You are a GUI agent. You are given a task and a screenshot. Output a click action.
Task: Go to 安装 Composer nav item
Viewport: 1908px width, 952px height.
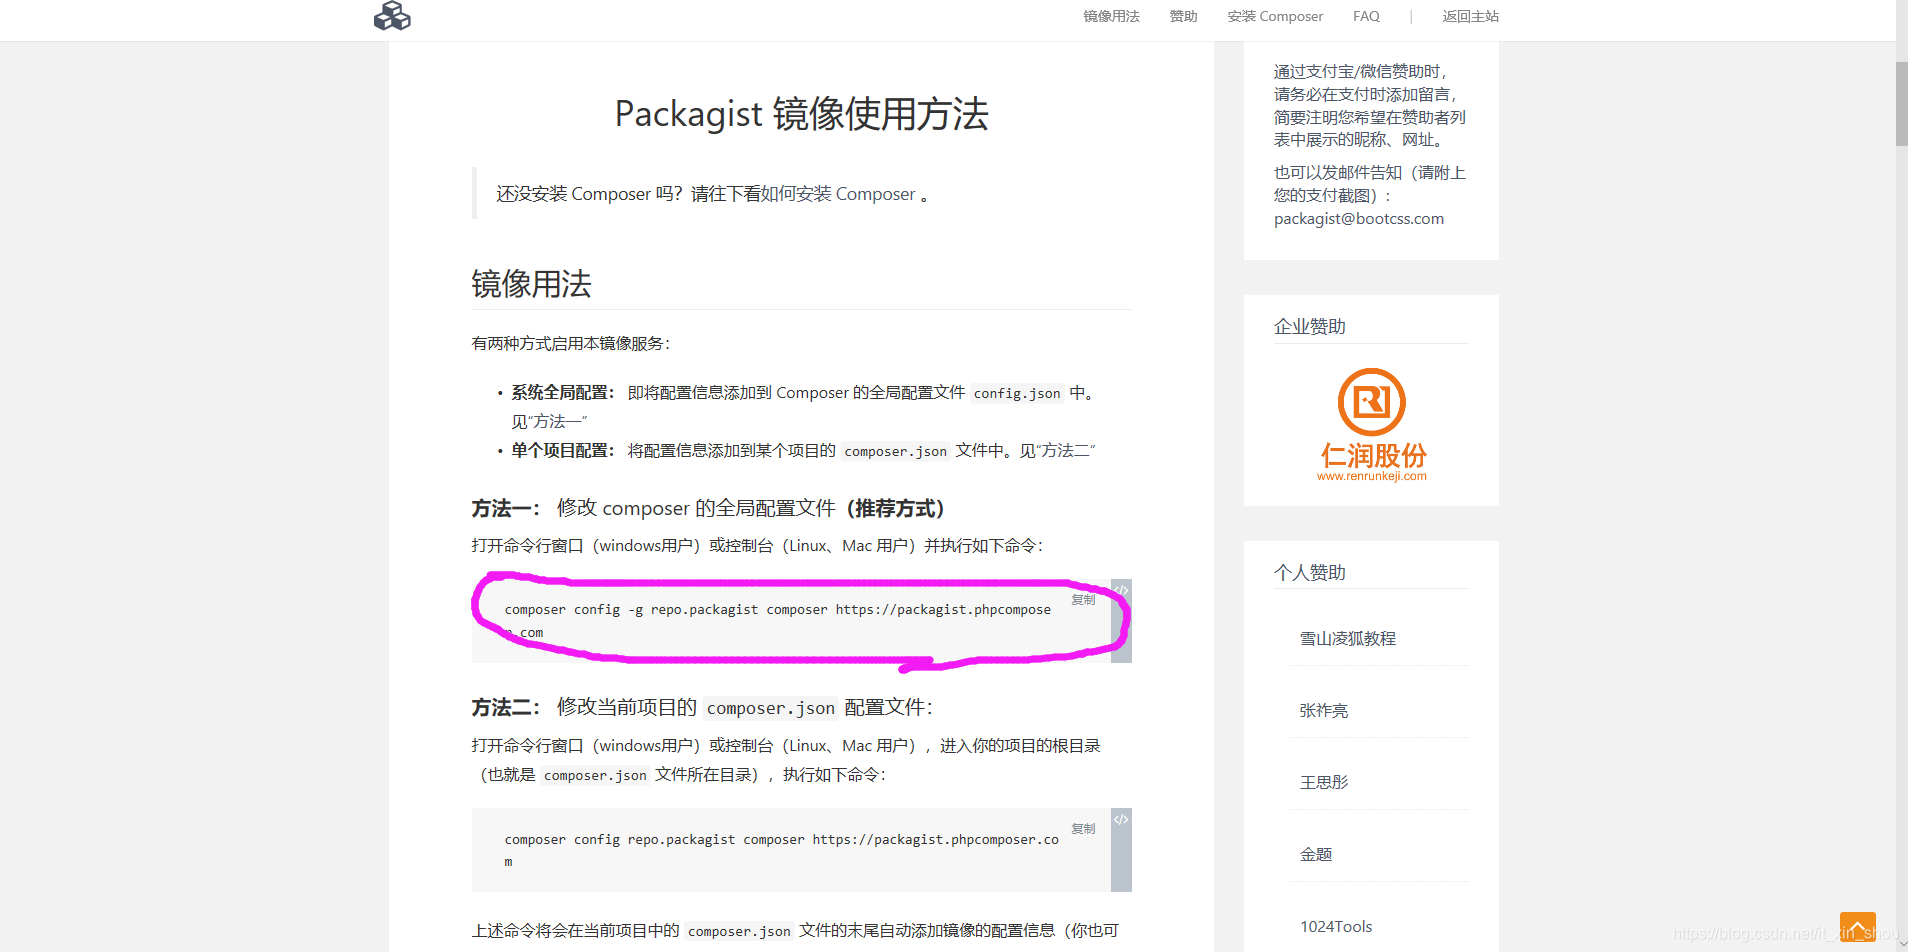[1275, 16]
